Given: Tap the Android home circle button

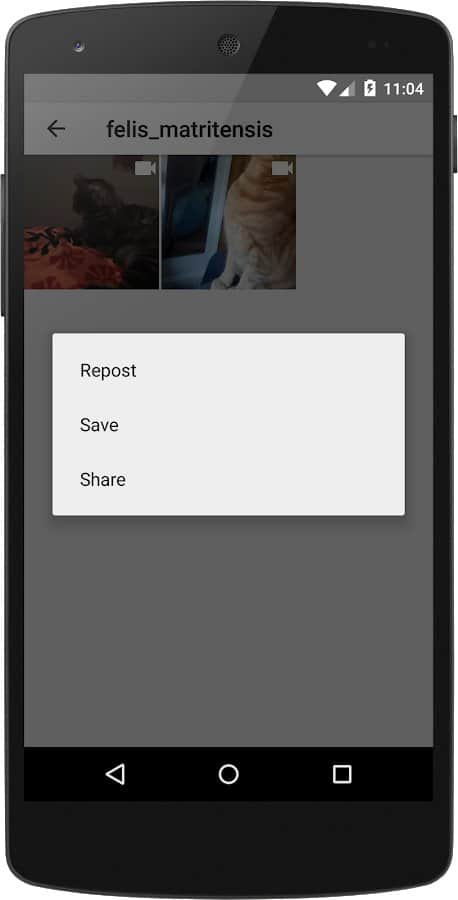Looking at the screenshot, I should click(228, 774).
